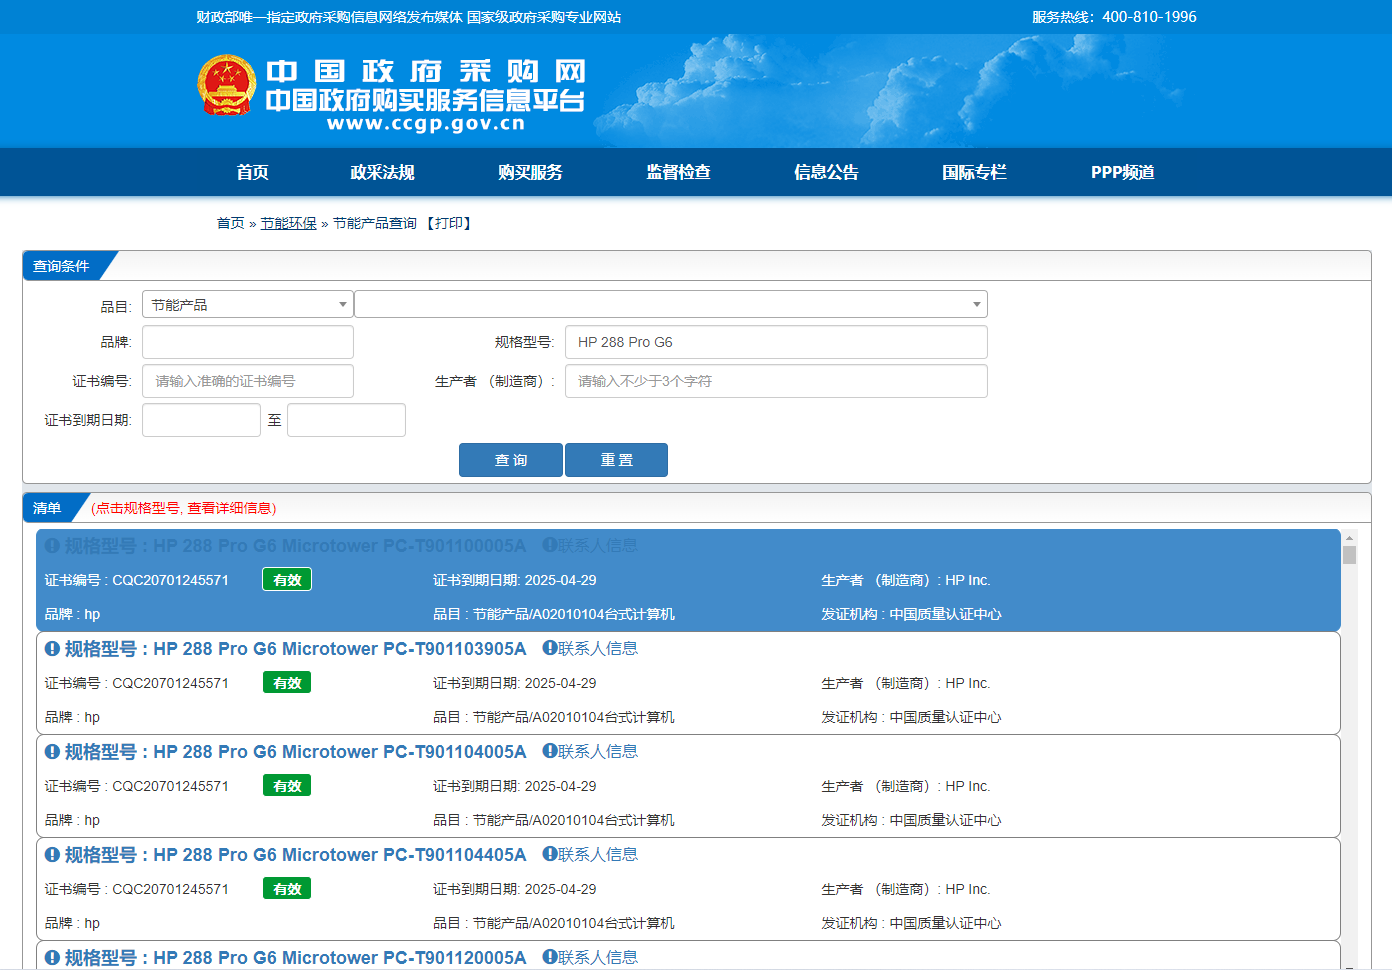Viewport: 1392px width, 970px height.
Task: Click 首页 breadcrumb link
Action: click(x=231, y=223)
